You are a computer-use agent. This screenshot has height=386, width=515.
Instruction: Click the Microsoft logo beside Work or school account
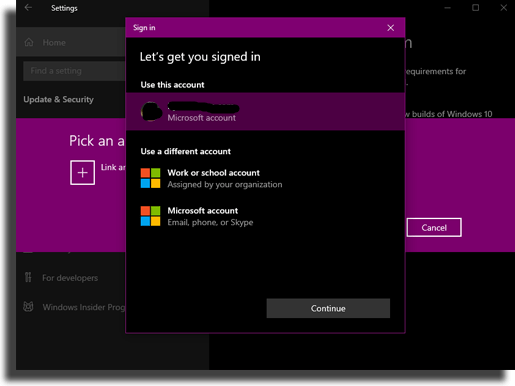pyautogui.click(x=150, y=178)
